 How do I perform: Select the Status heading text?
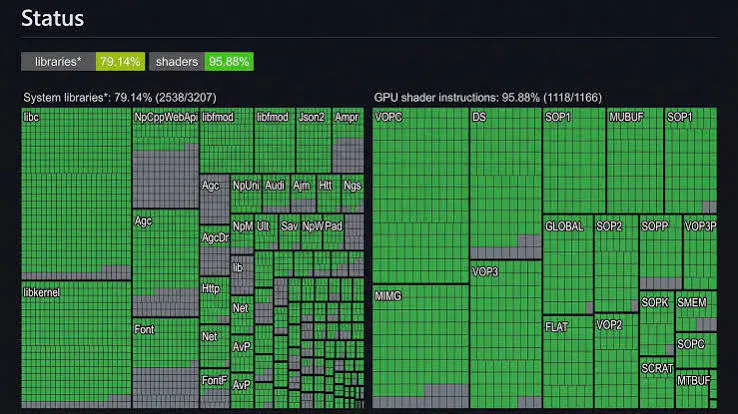pyautogui.click(x=53, y=18)
